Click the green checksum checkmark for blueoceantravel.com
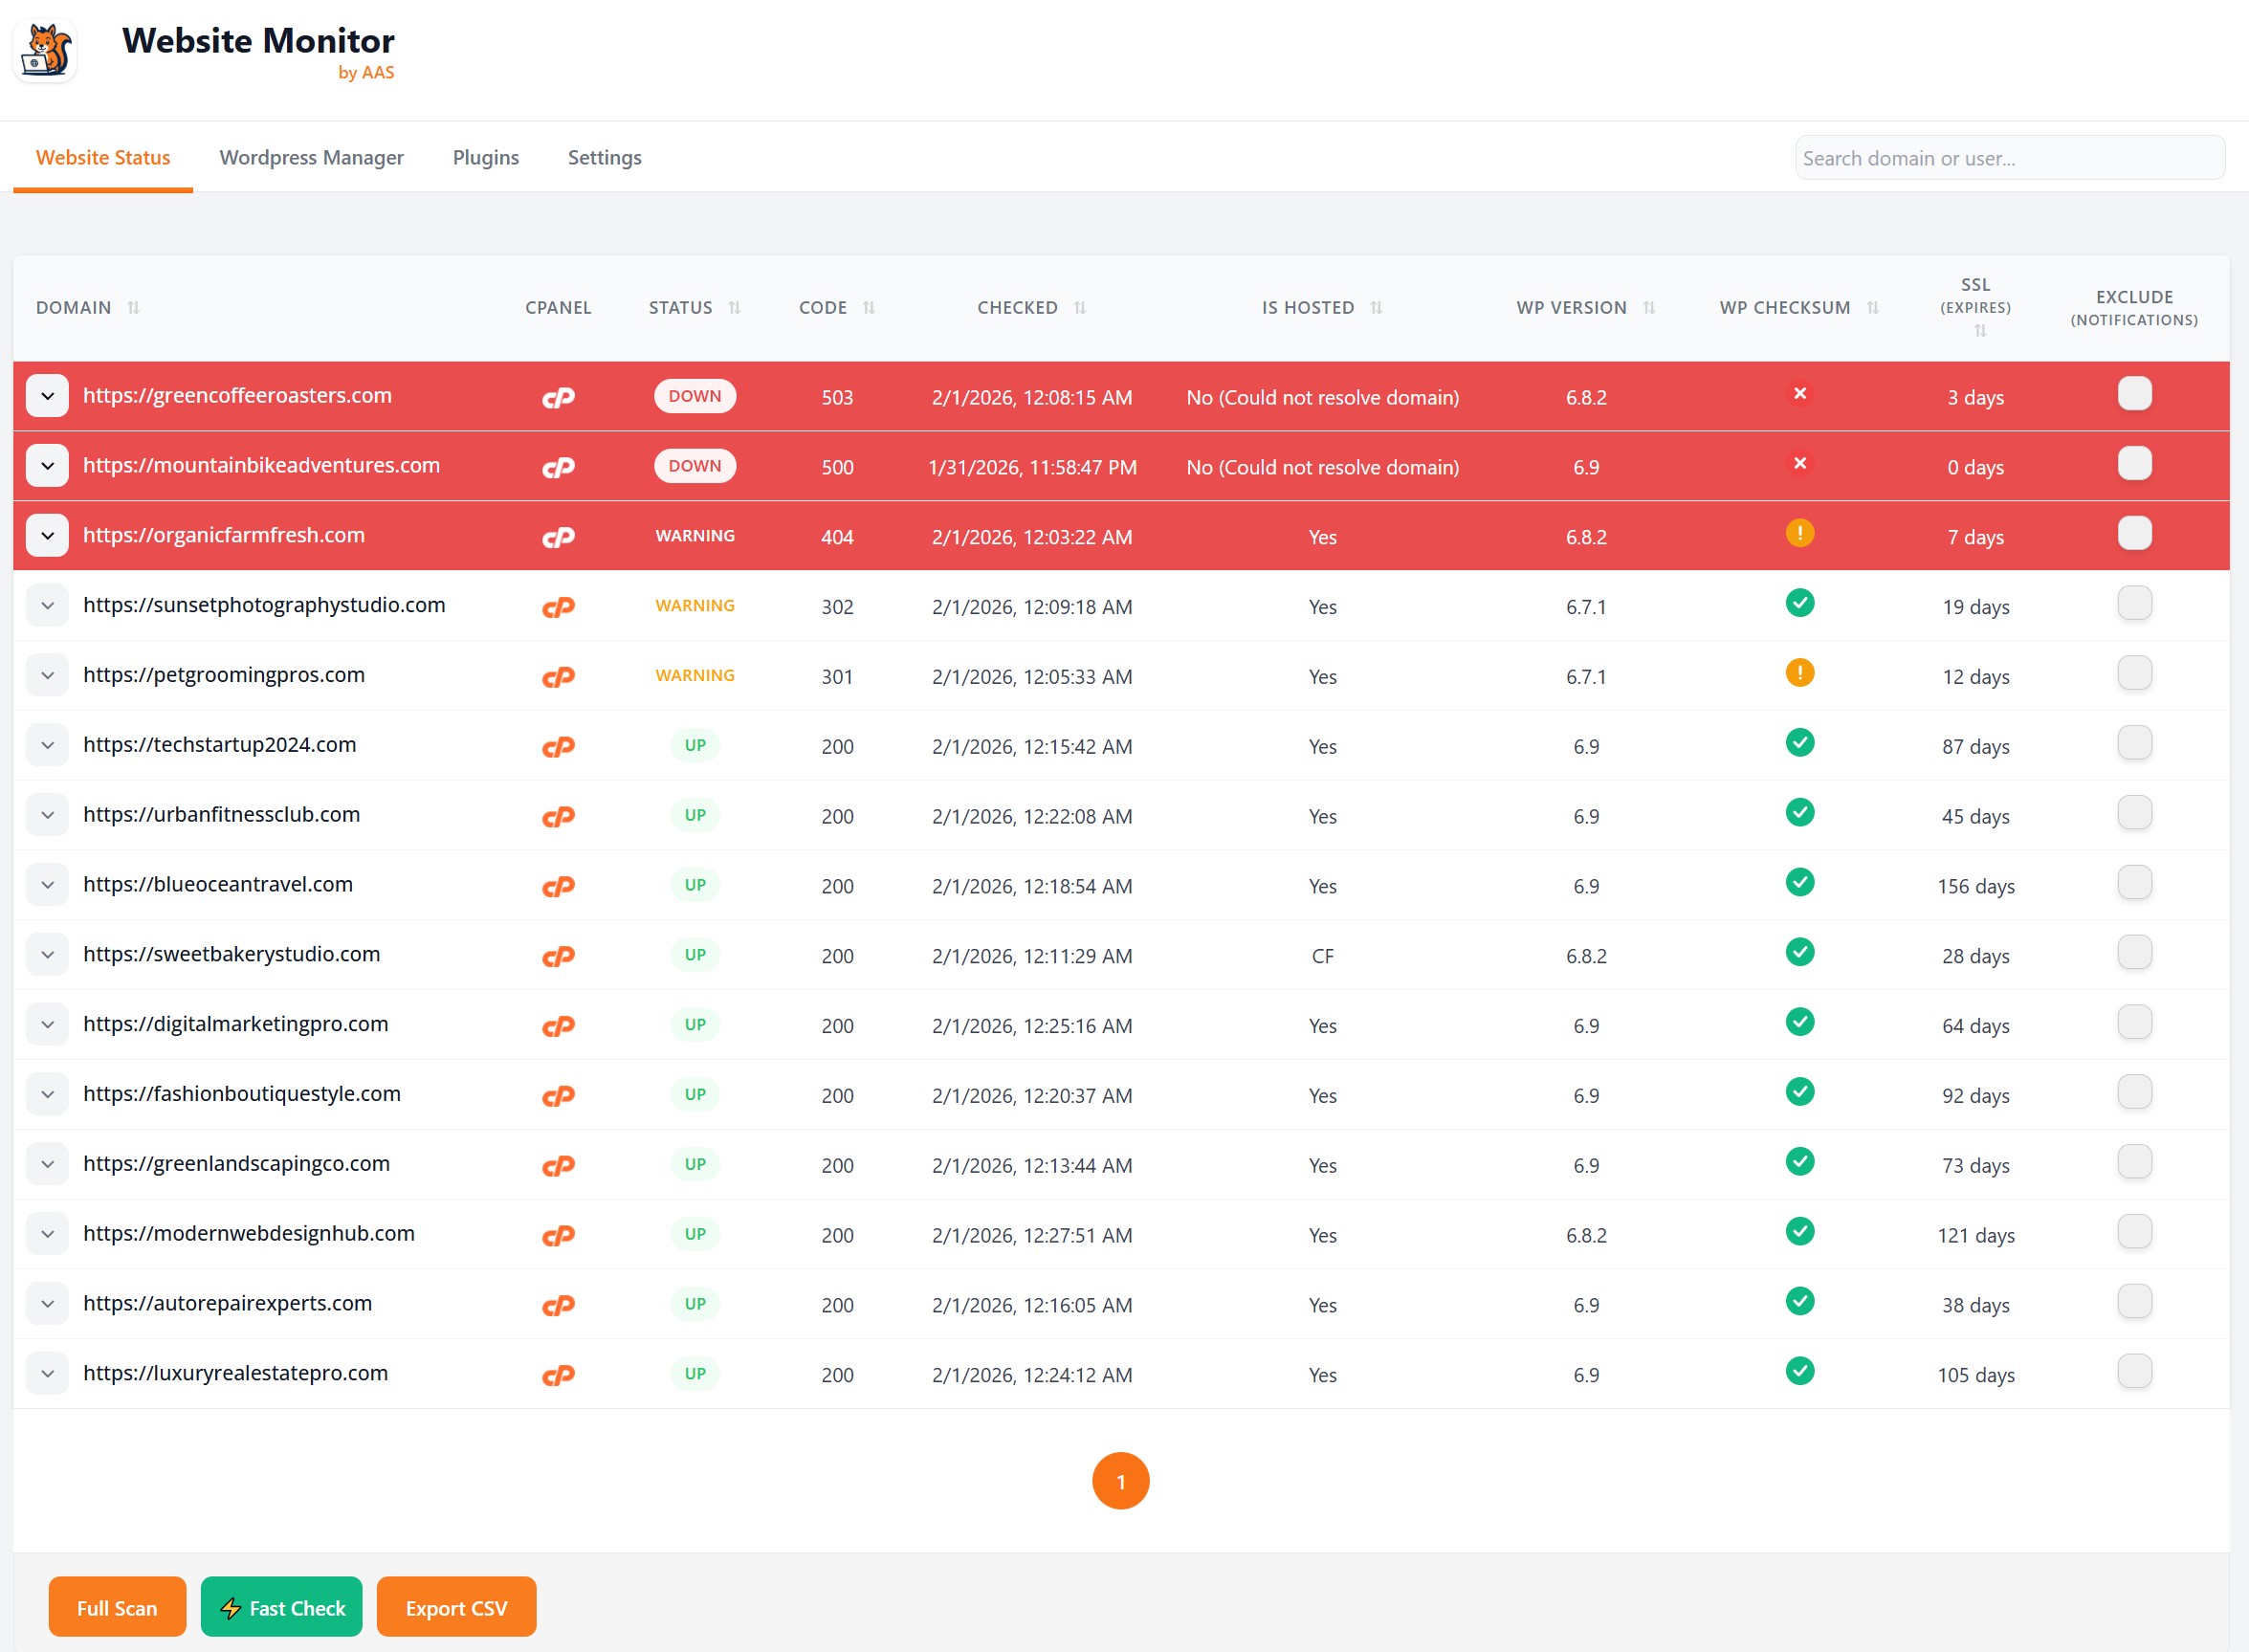 (x=1799, y=883)
